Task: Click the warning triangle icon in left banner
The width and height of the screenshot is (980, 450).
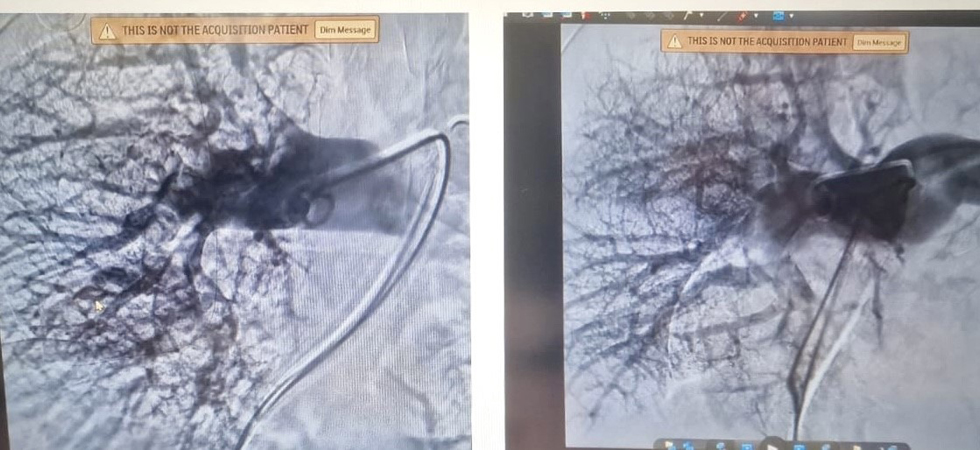Action: 108,31
